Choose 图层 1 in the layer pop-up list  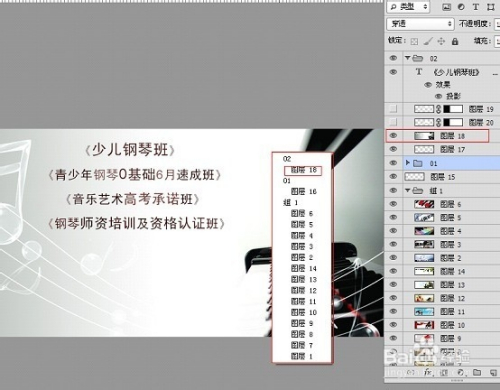point(302,356)
